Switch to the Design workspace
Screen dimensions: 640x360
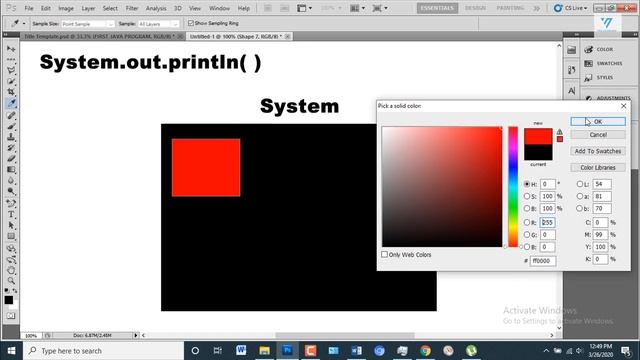coord(476,8)
